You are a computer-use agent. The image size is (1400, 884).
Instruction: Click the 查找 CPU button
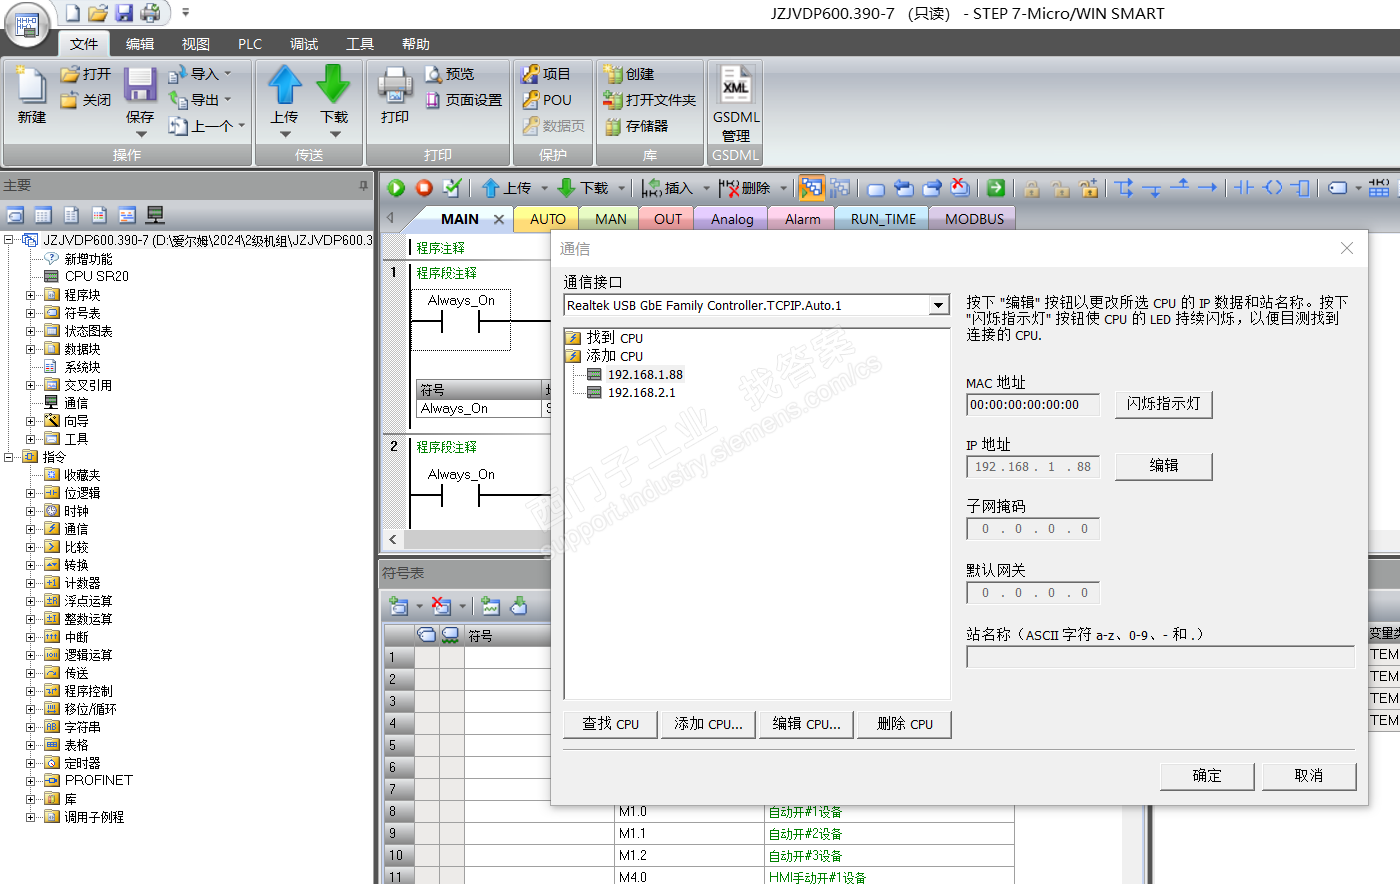pyautogui.click(x=610, y=724)
